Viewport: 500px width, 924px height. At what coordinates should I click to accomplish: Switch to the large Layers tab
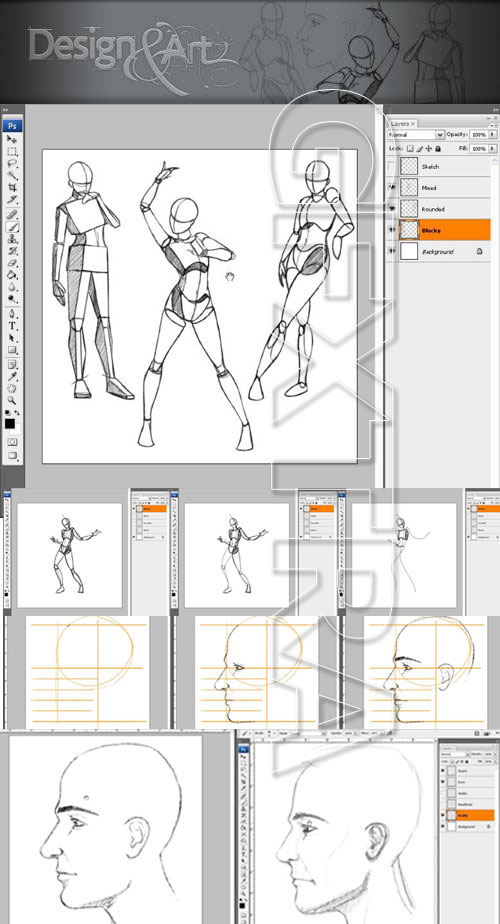(400, 124)
